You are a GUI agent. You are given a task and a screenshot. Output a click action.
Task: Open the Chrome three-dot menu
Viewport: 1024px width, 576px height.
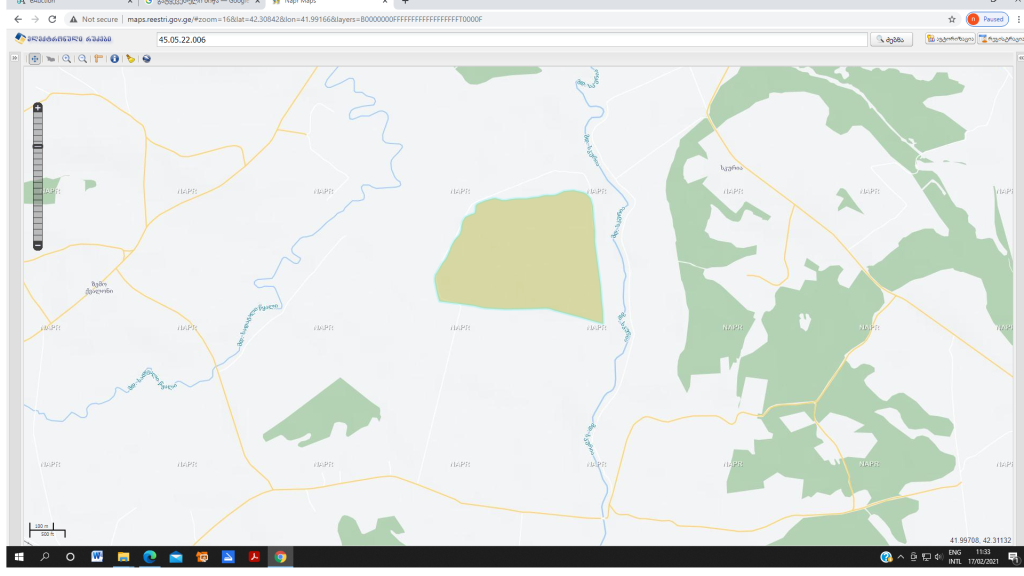click(x=1019, y=20)
